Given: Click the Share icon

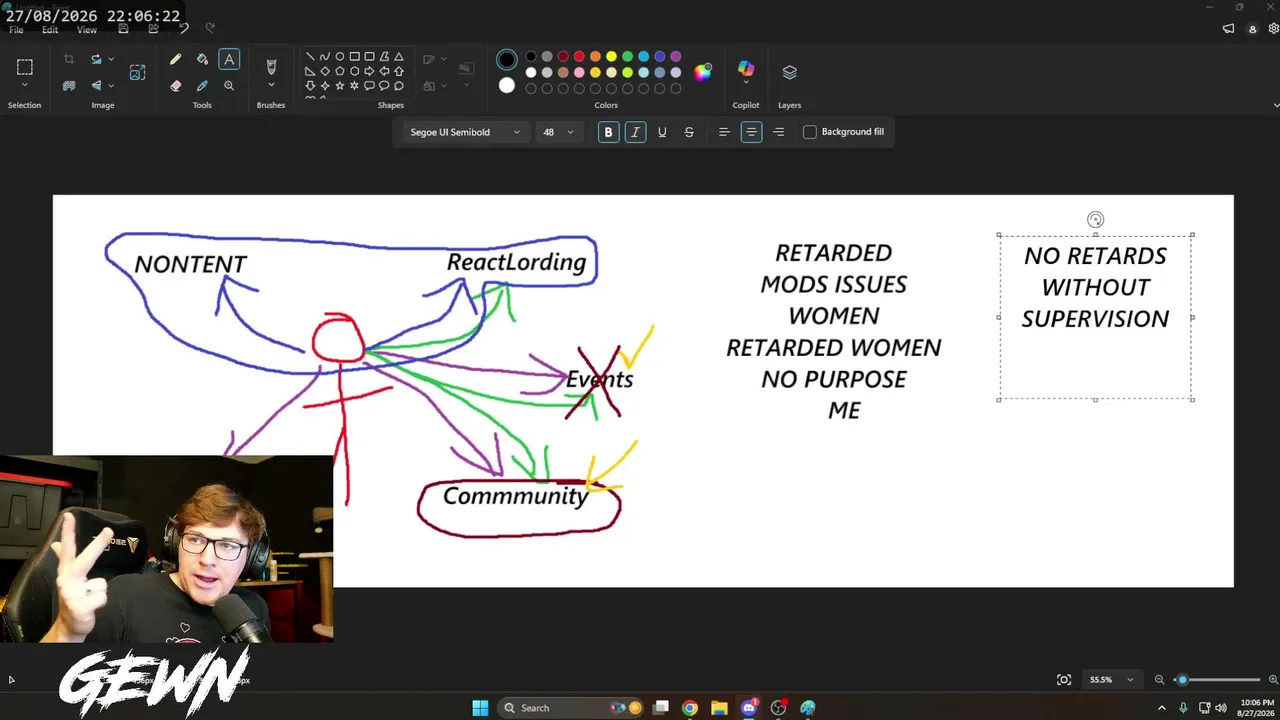Looking at the screenshot, I should pos(153,29).
